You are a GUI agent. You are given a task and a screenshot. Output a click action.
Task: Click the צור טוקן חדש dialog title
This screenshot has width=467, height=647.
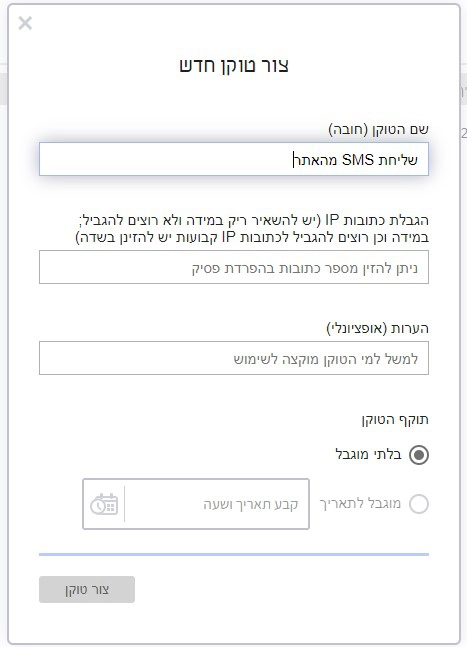(234, 66)
